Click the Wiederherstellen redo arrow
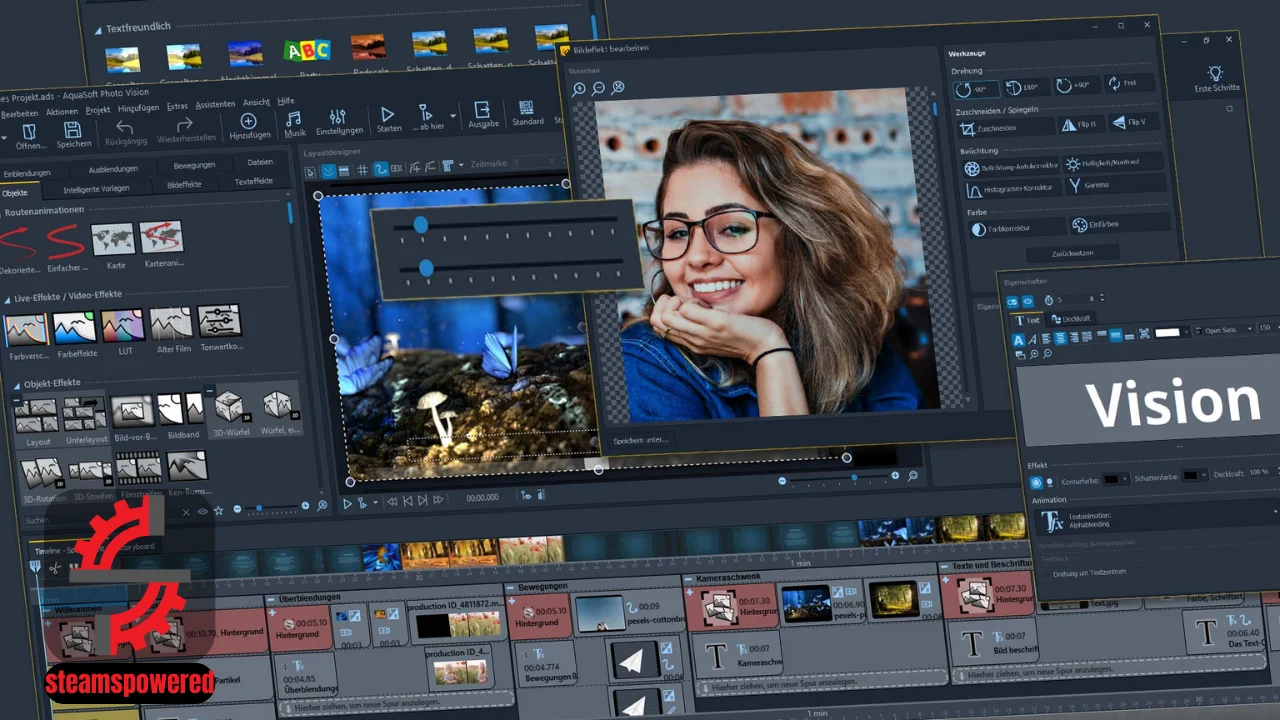Screen dimensions: 1280x720 click(185, 125)
